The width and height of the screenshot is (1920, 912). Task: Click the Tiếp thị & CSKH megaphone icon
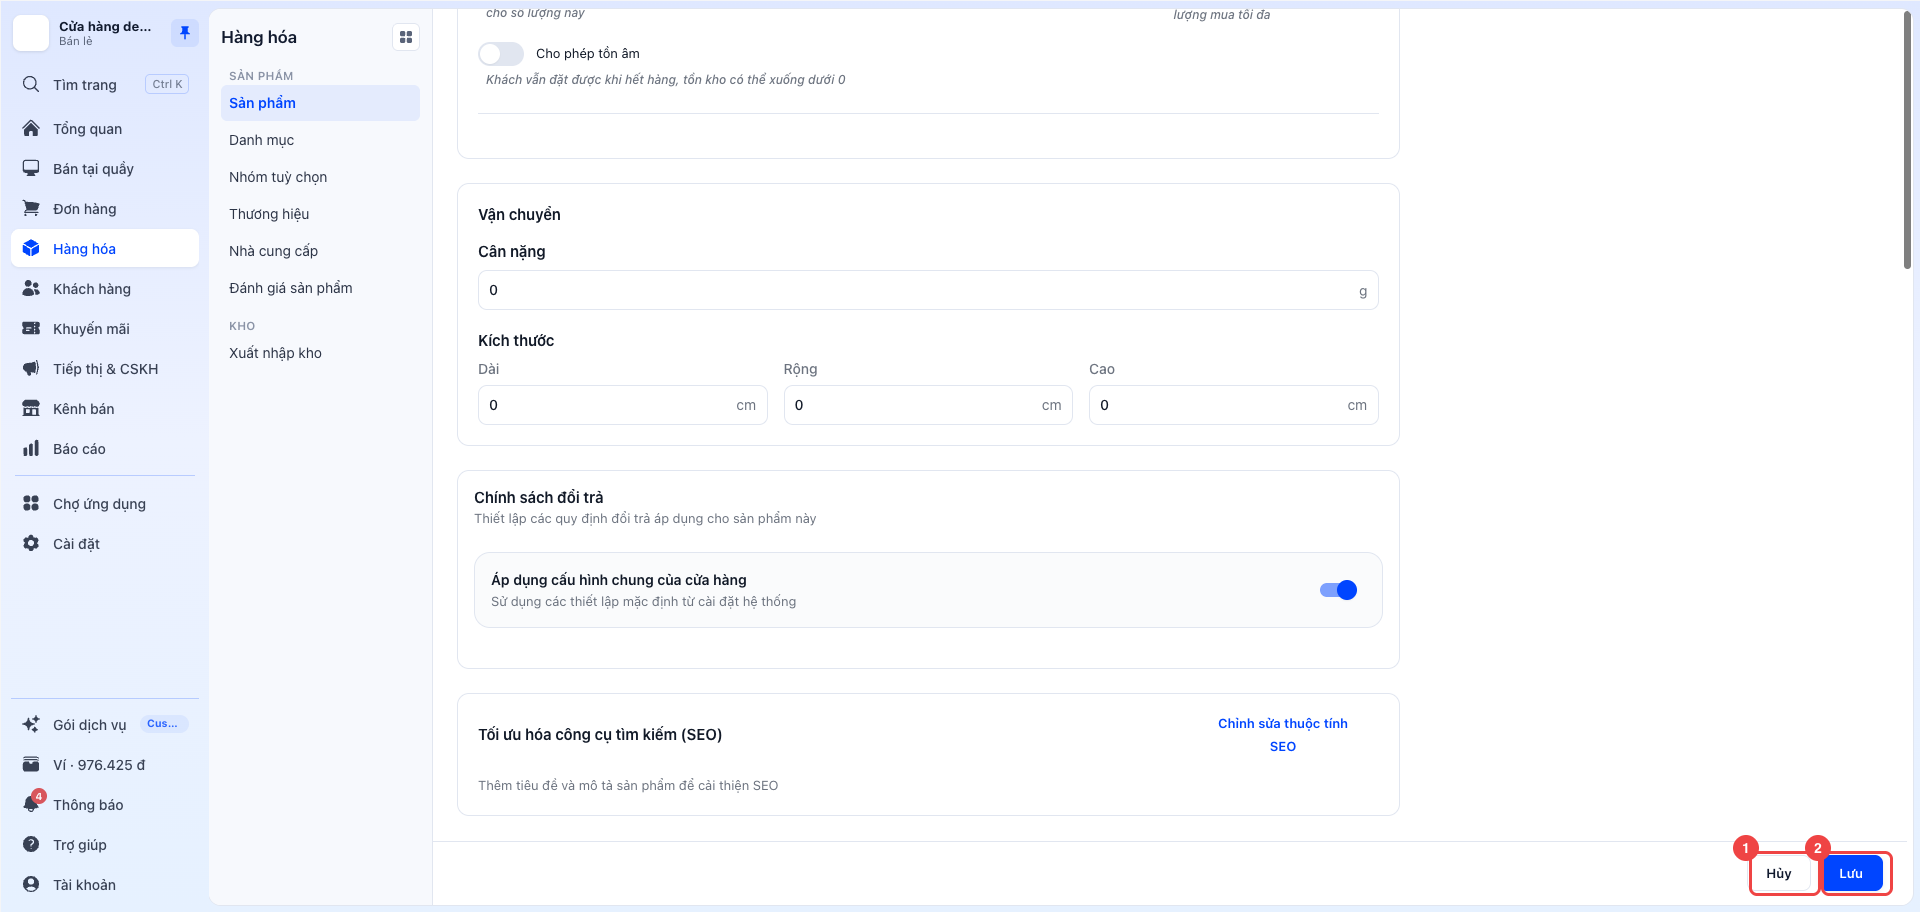pyautogui.click(x=31, y=369)
